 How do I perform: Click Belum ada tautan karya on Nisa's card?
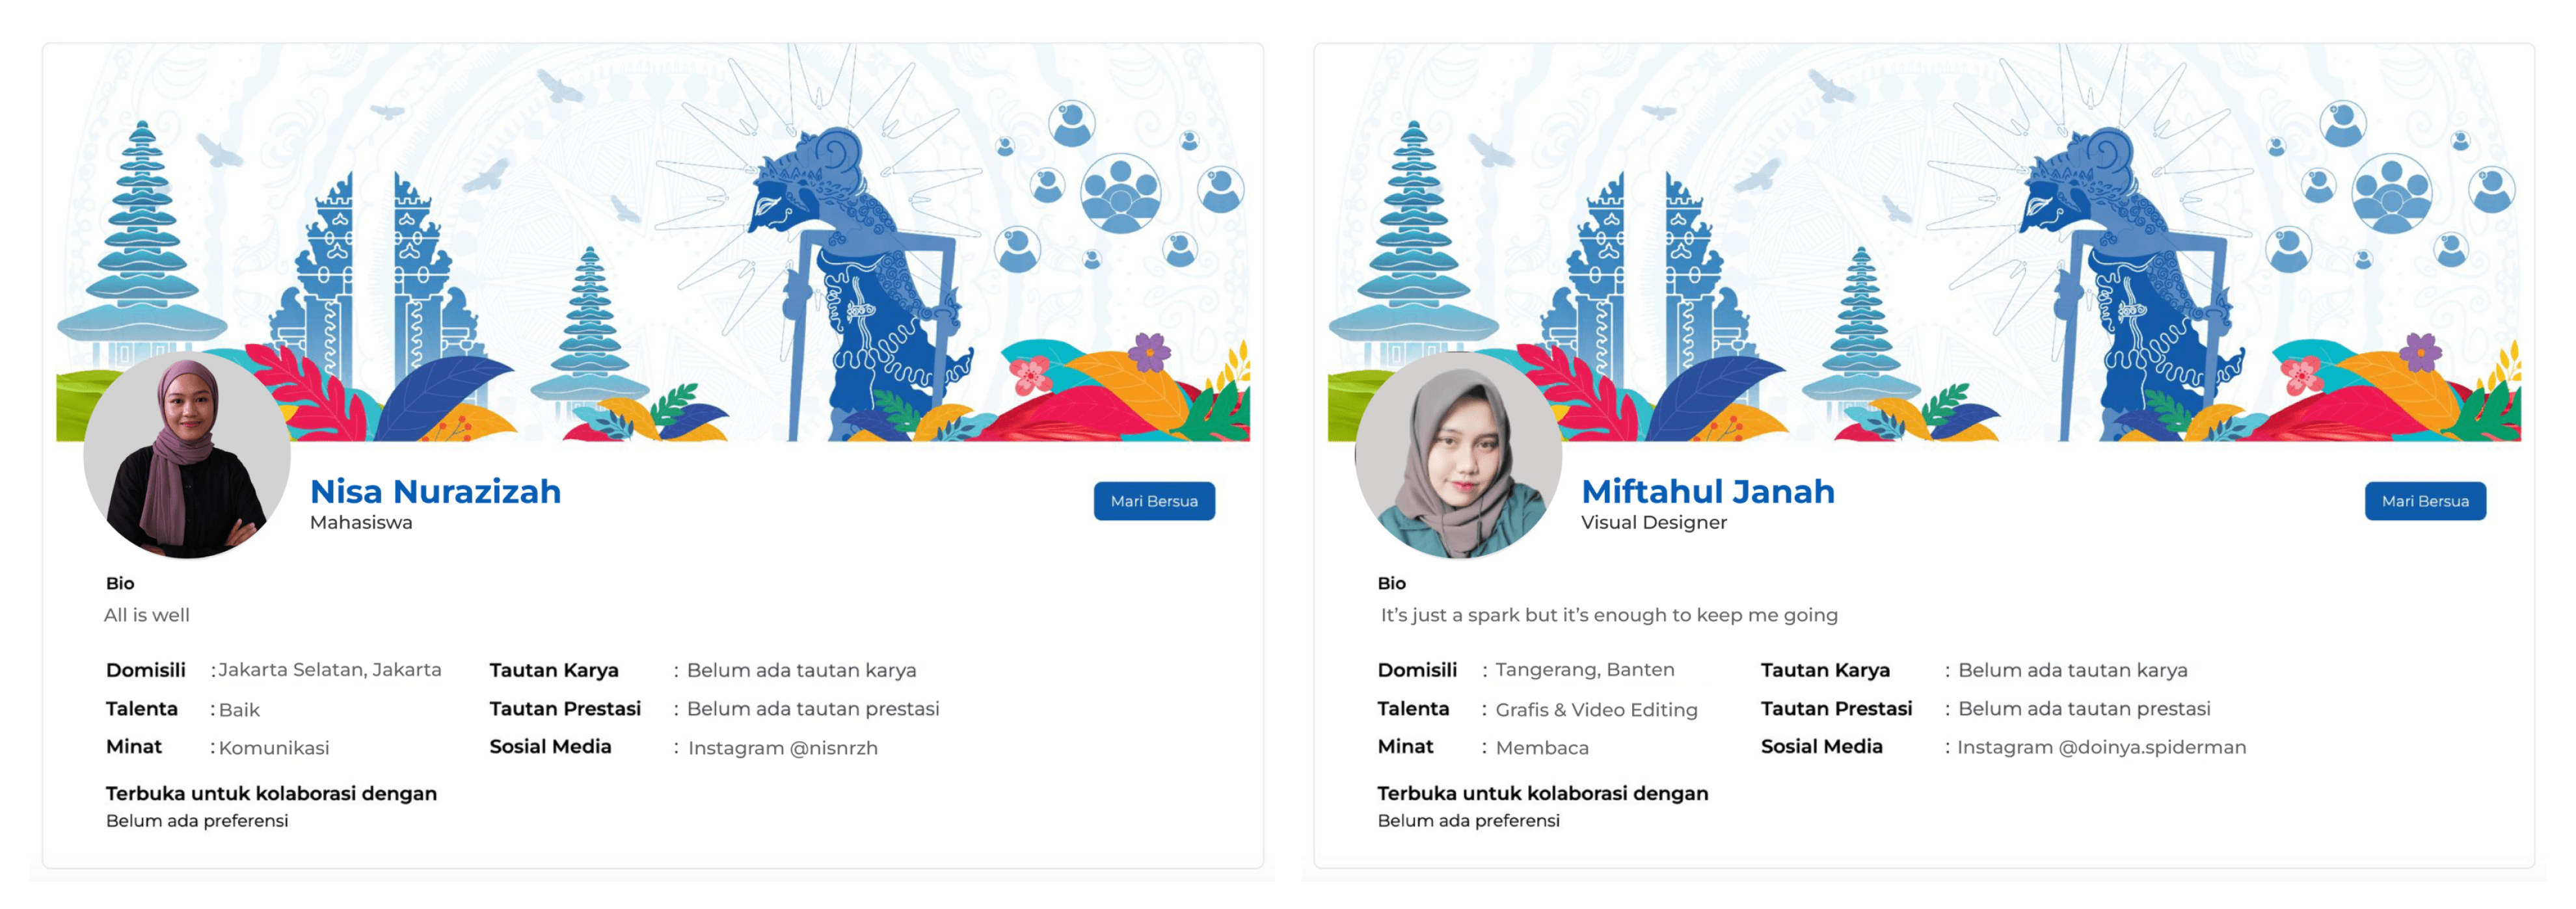[x=801, y=670]
